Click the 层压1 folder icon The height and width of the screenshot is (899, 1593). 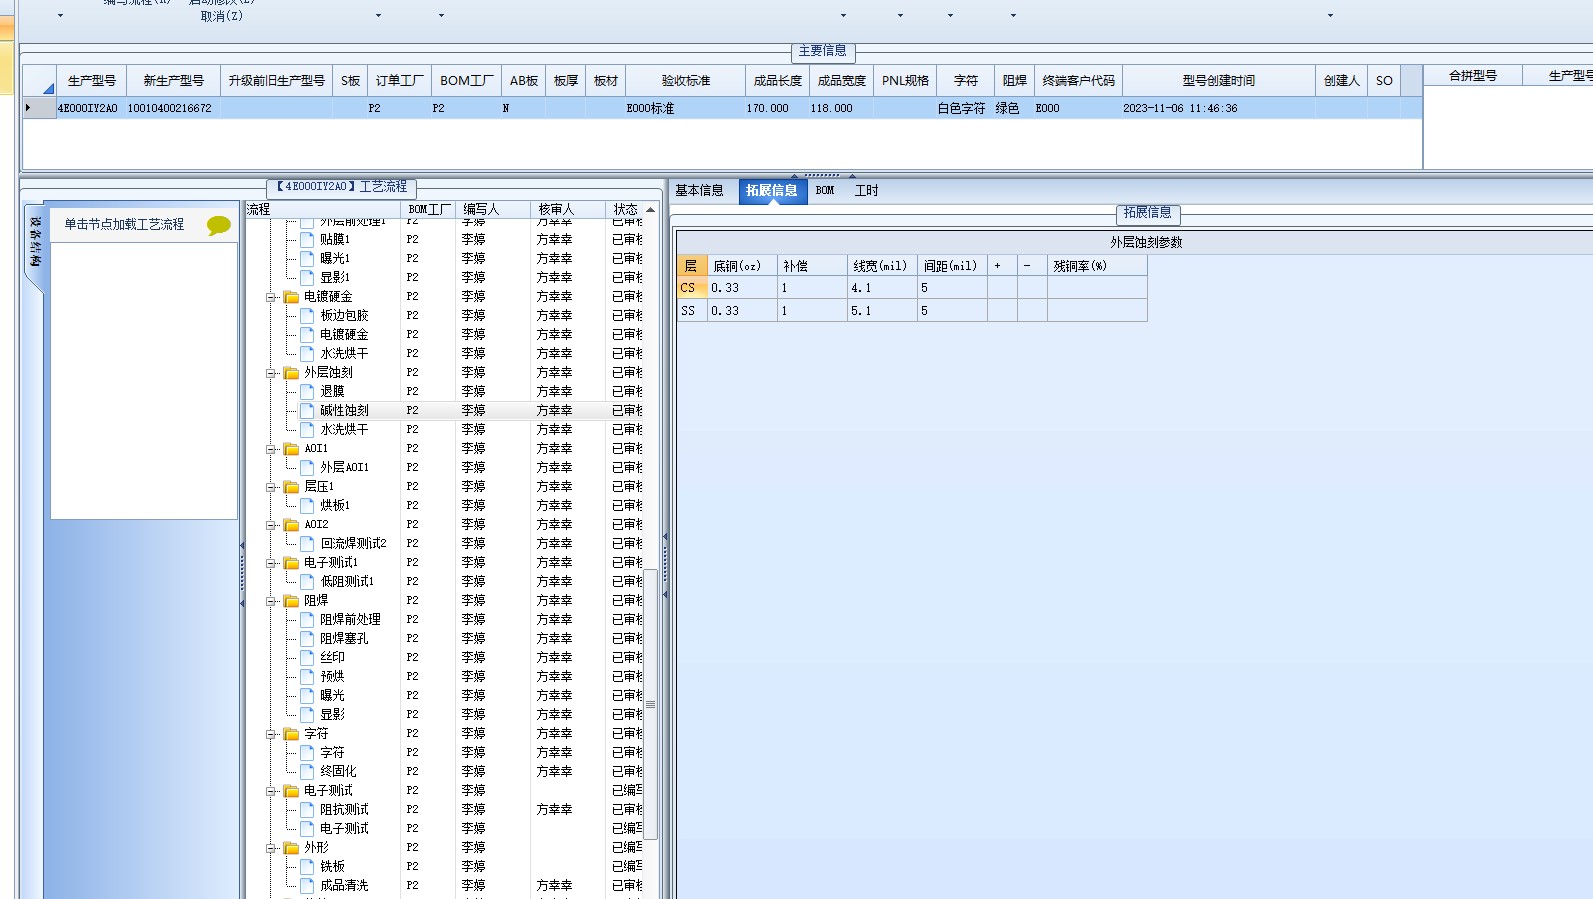point(292,487)
